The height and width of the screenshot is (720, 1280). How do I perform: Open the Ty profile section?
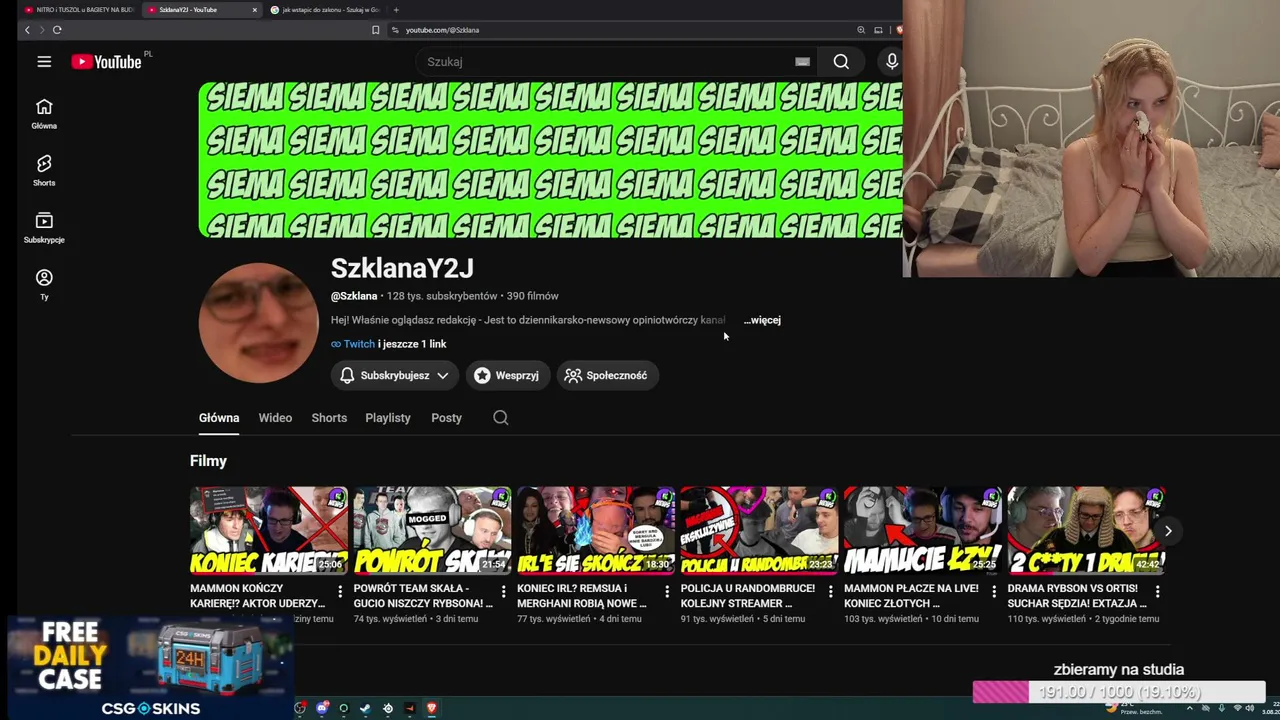click(44, 285)
